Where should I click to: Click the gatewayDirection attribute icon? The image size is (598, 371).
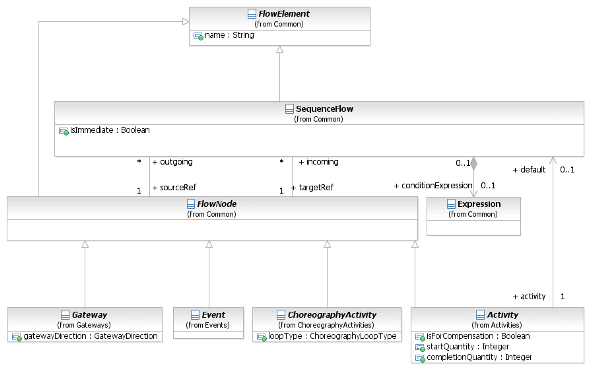click(17, 337)
